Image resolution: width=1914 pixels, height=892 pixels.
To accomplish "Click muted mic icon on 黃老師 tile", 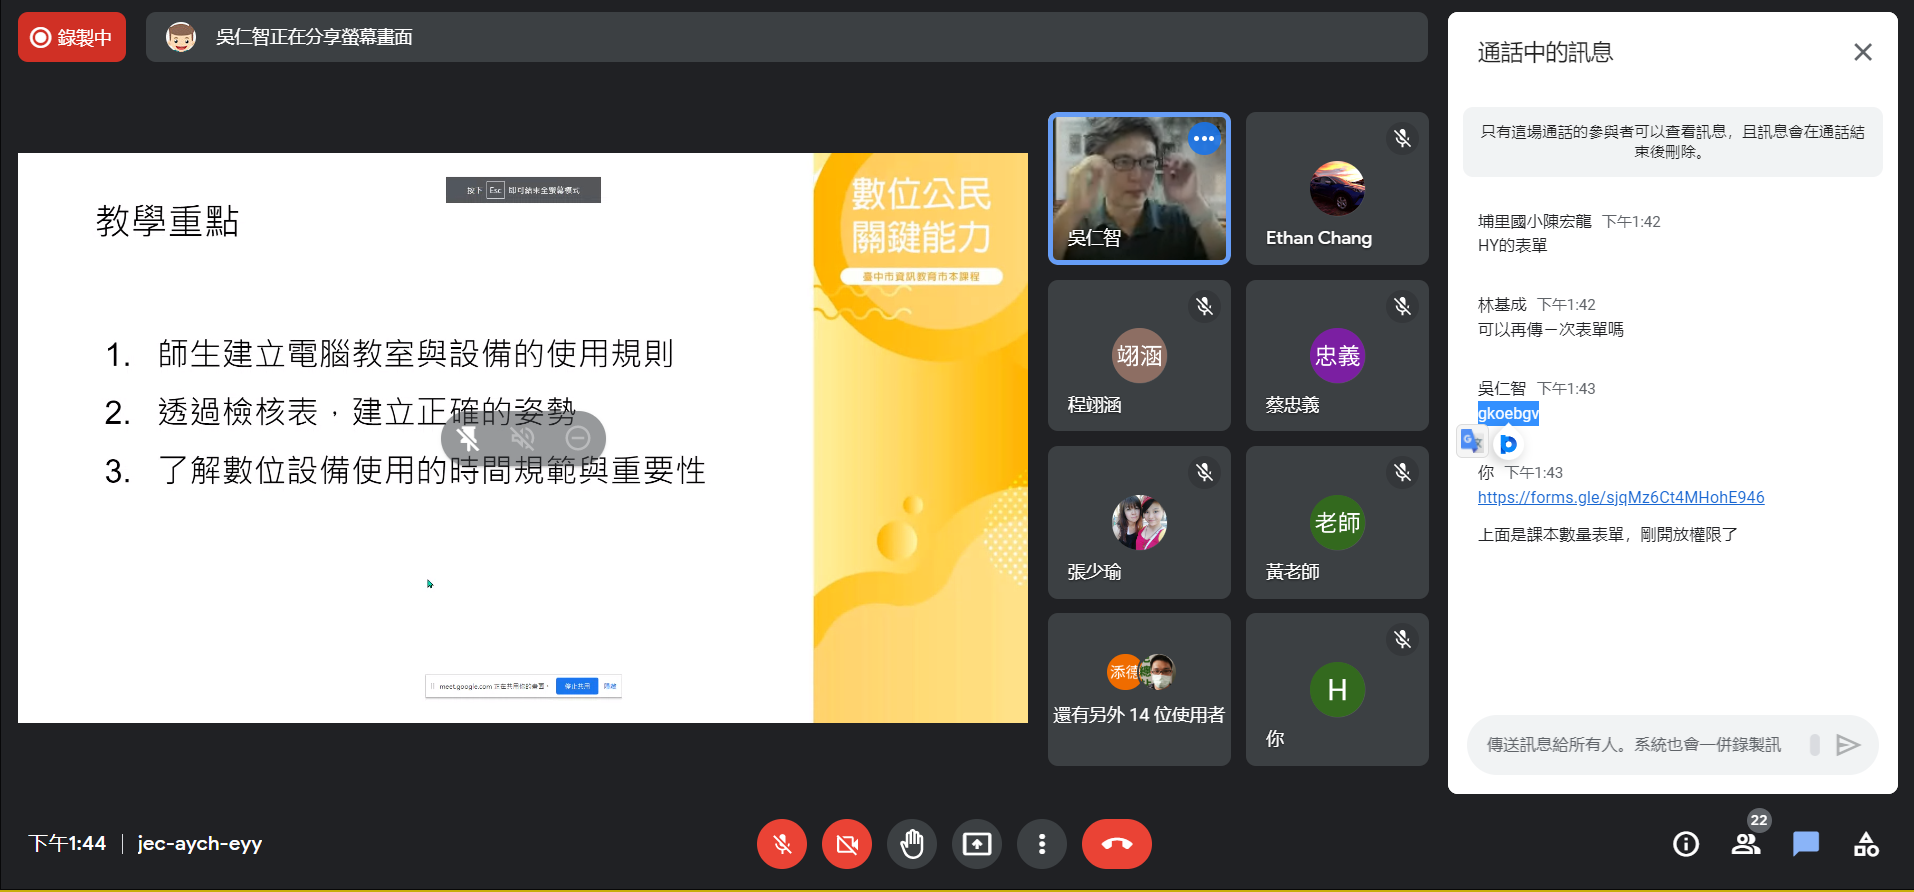I will tap(1402, 472).
